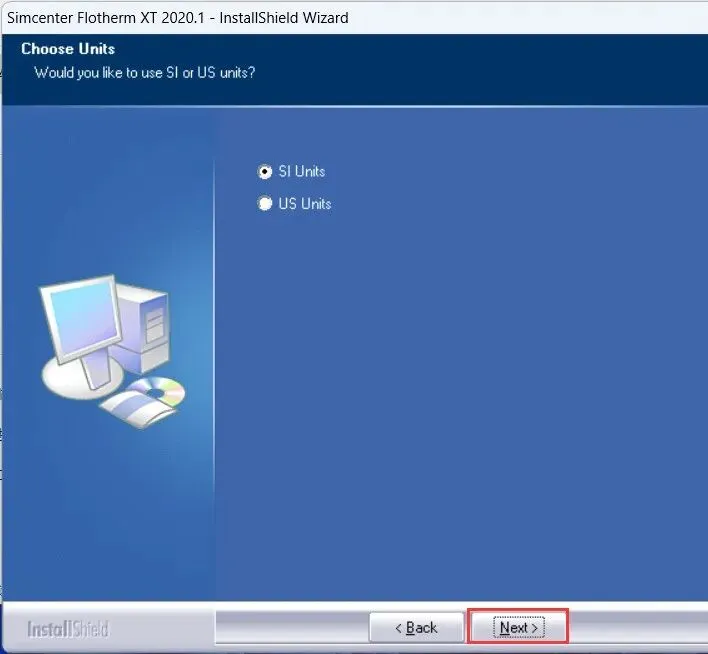Click the 'Would you like to use SI or US units?' text
The image size is (708, 654).
pos(145,73)
